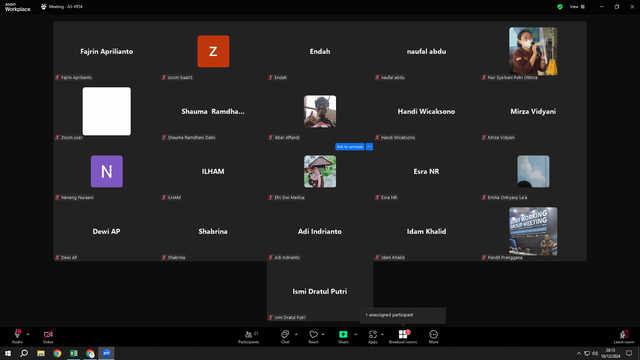Unmute microphone with the Audio button
This screenshot has width=640, height=360.
pos(17,337)
